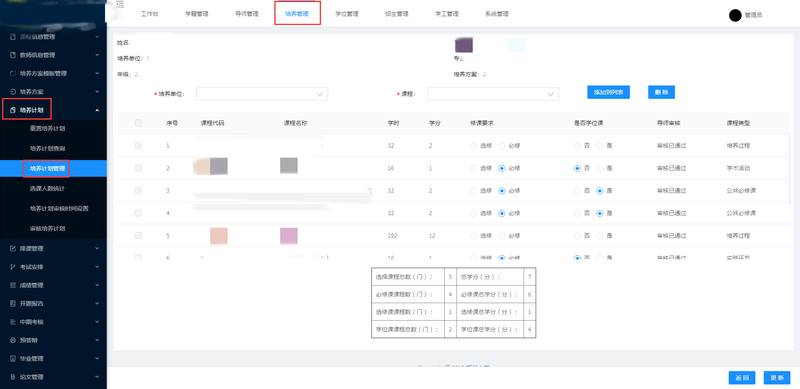Expand 教师信息管理 using its chevron
Image resolution: width=800 pixels, height=389 pixels.
coord(97,55)
